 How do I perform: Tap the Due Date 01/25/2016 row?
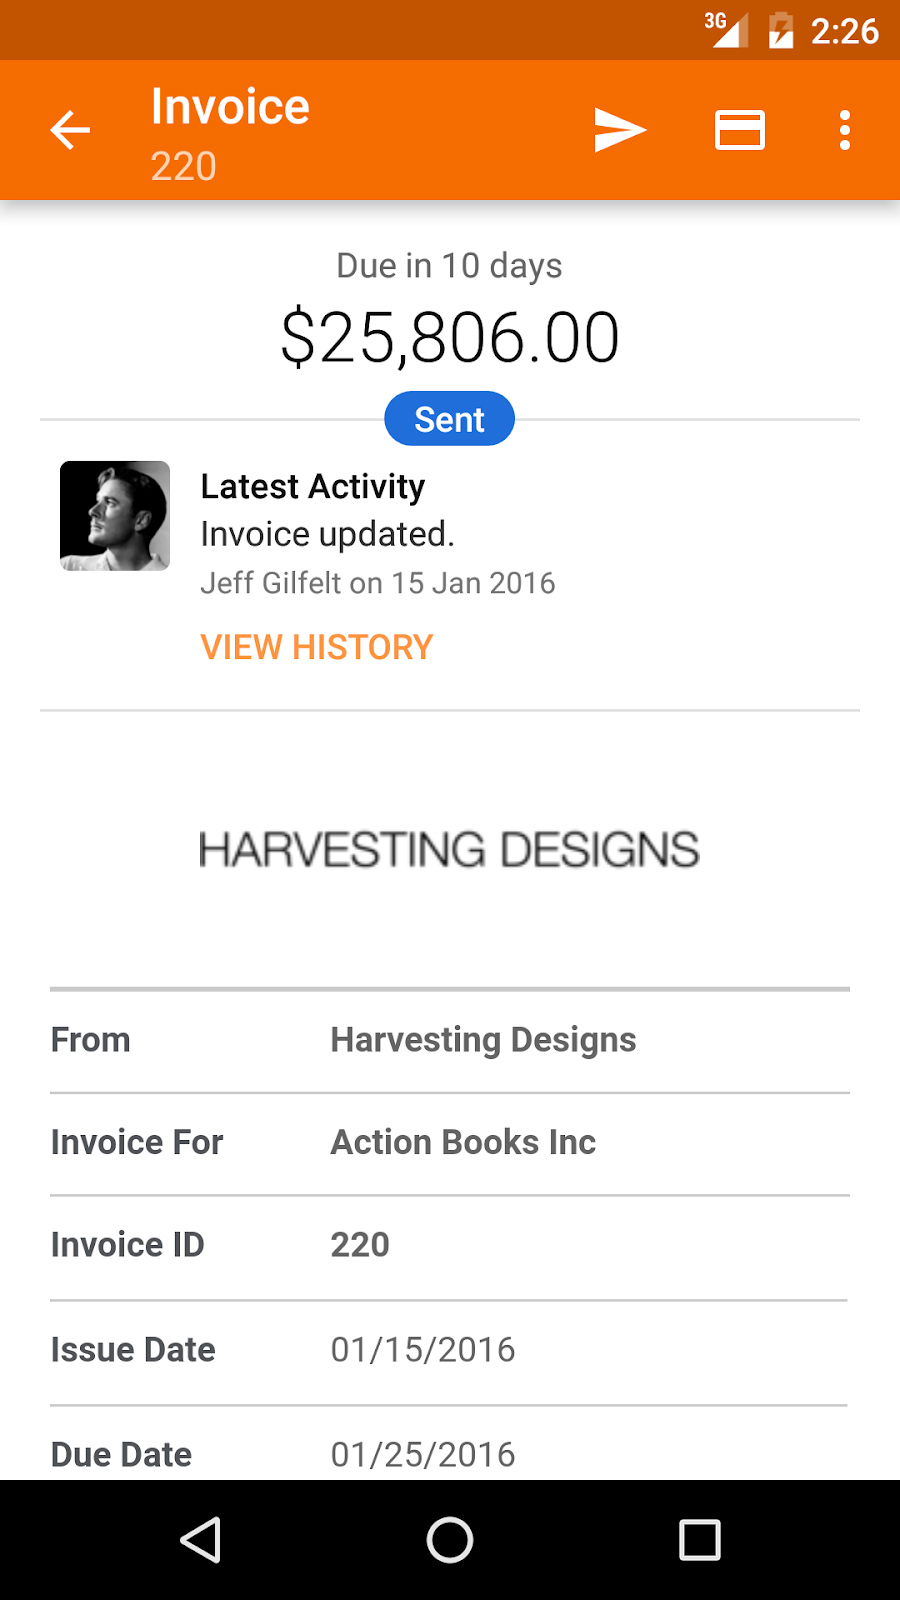click(x=450, y=1443)
